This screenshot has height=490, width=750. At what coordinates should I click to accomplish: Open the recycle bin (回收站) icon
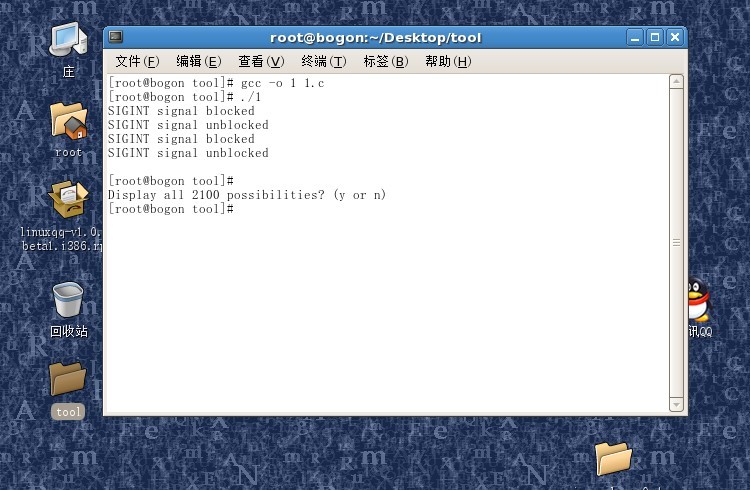pos(68,300)
